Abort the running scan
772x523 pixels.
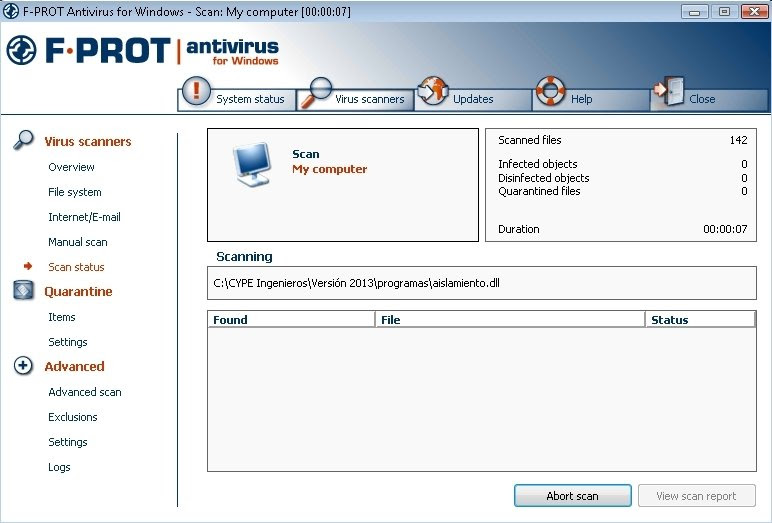573,495
